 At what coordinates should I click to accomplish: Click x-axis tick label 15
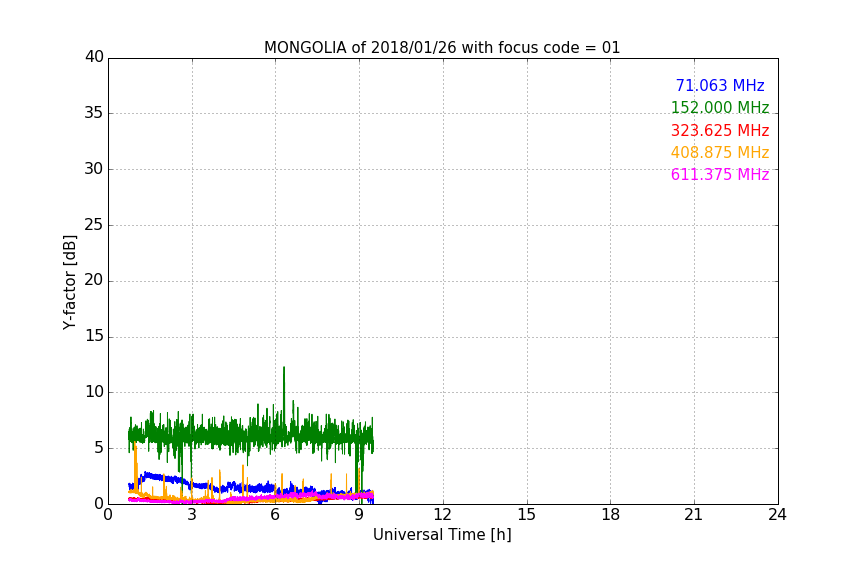[x=526, y=515]
